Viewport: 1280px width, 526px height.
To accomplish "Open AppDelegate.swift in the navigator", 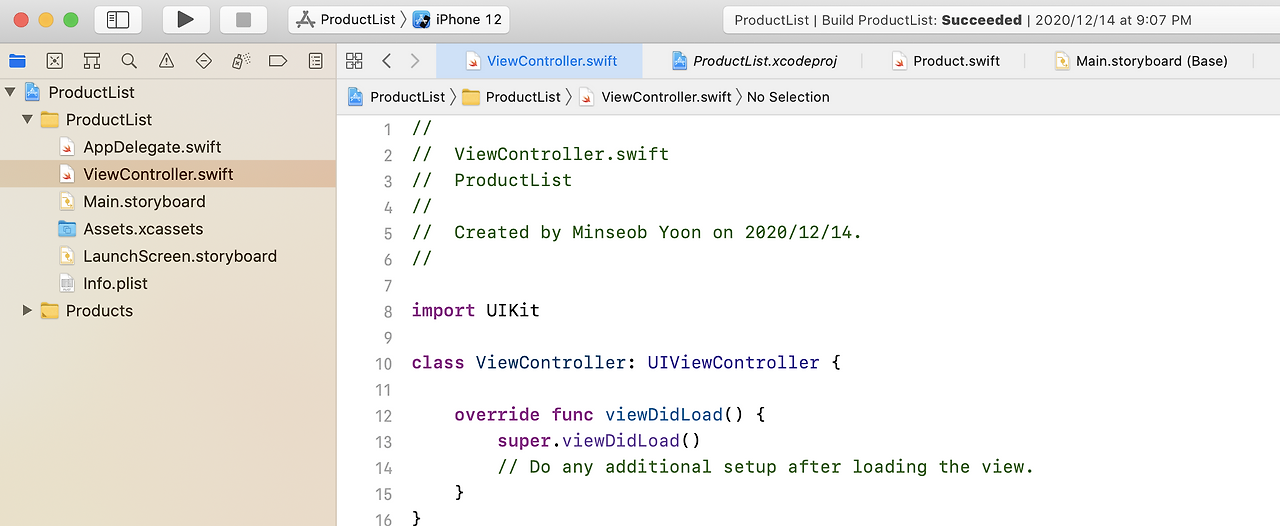I will tap(152, 147).
